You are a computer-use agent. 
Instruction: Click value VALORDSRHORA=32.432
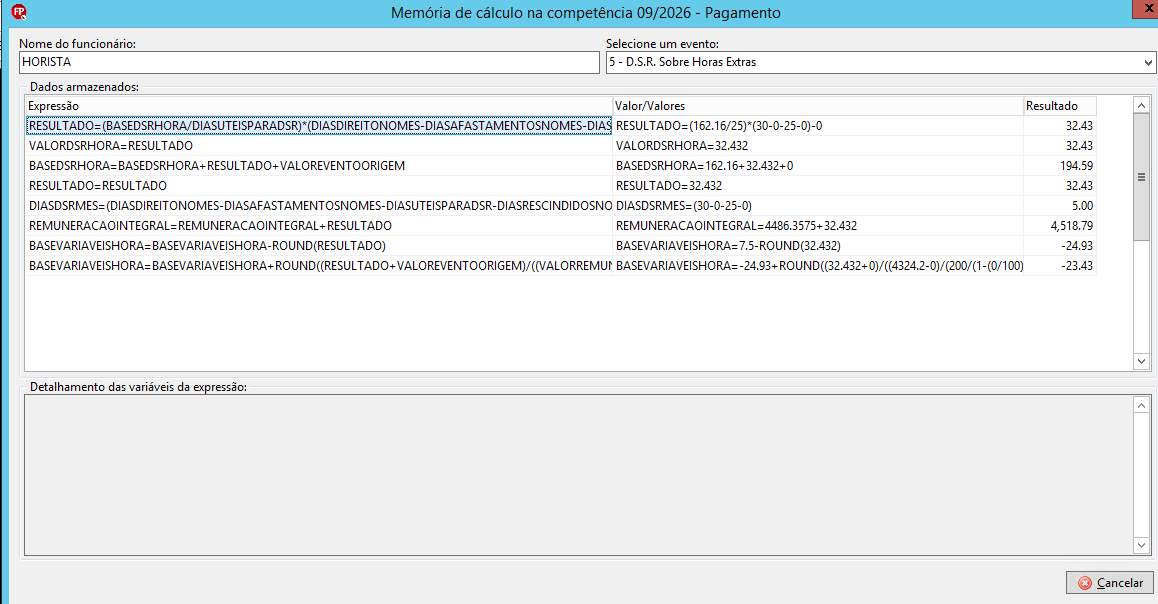tap(682, 146)
